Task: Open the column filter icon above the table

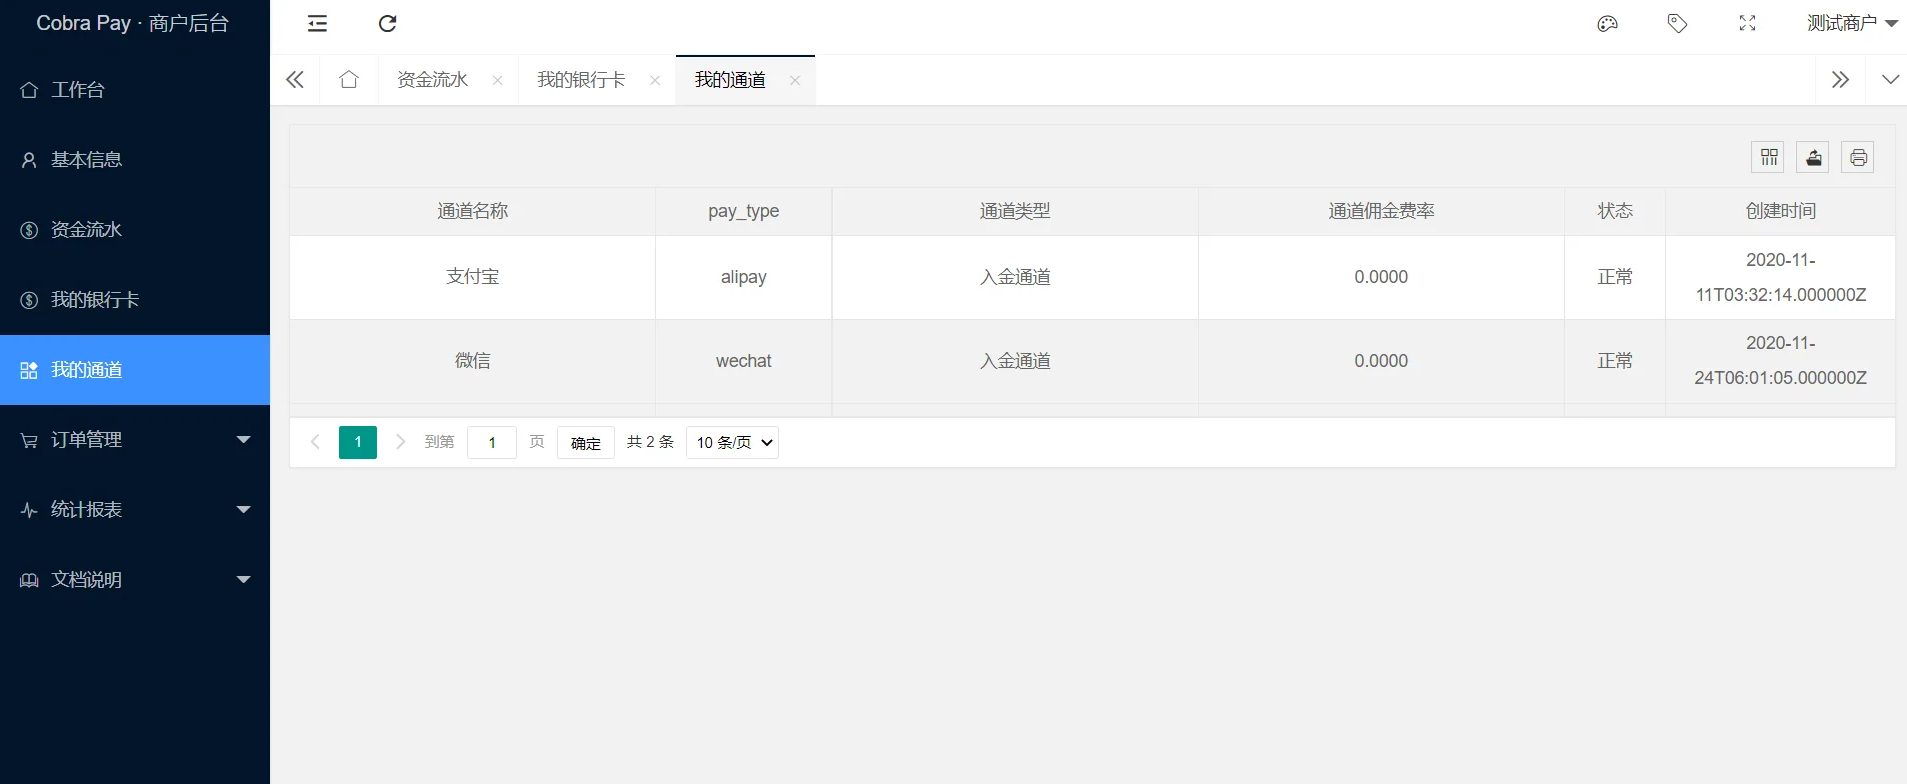Action: [x=1768, y=157]
